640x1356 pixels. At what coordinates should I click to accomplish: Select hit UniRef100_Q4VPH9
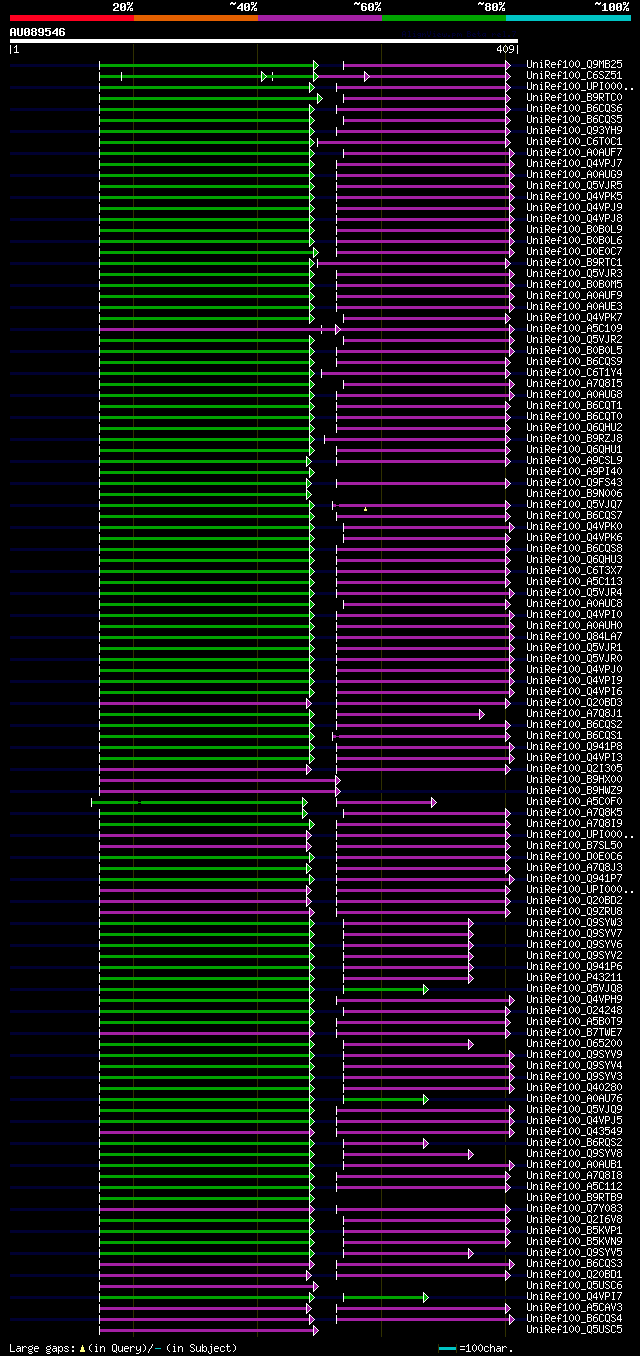(x=574, y=999)
